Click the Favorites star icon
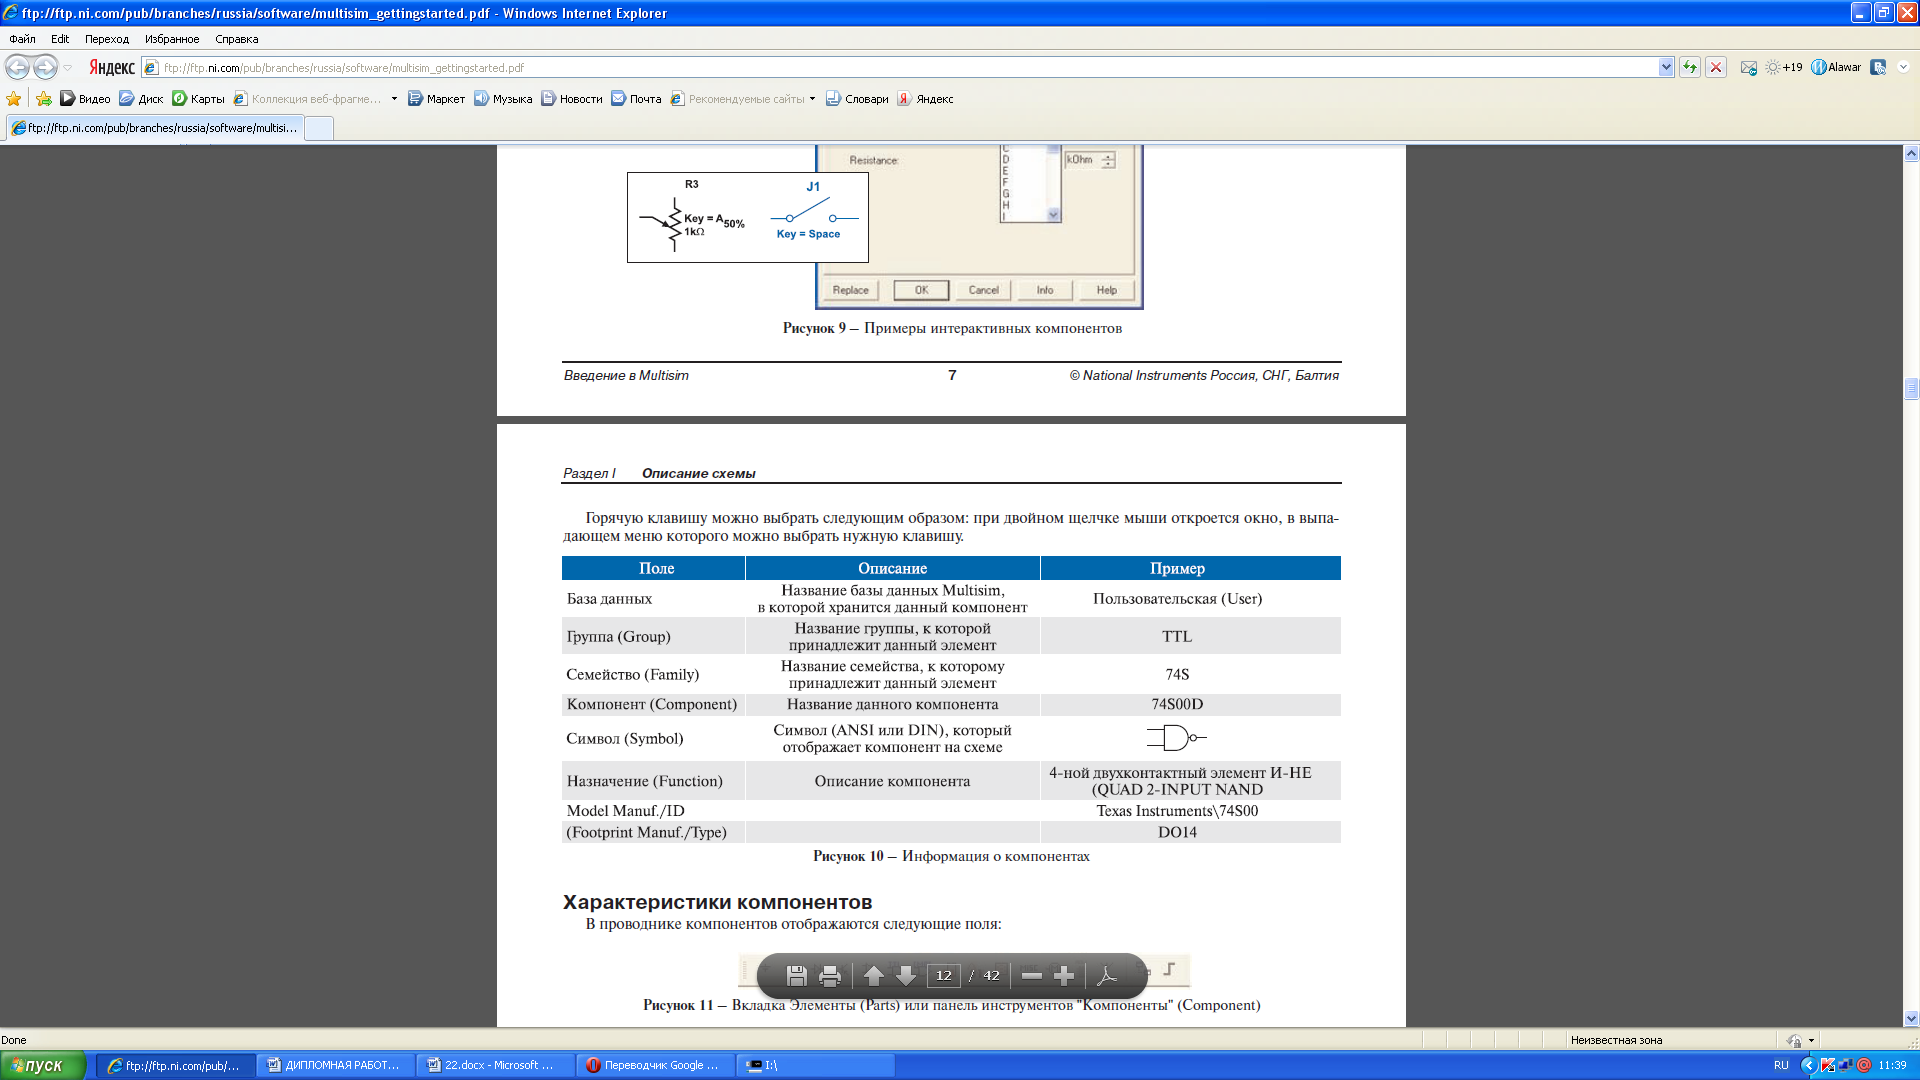 14,98
